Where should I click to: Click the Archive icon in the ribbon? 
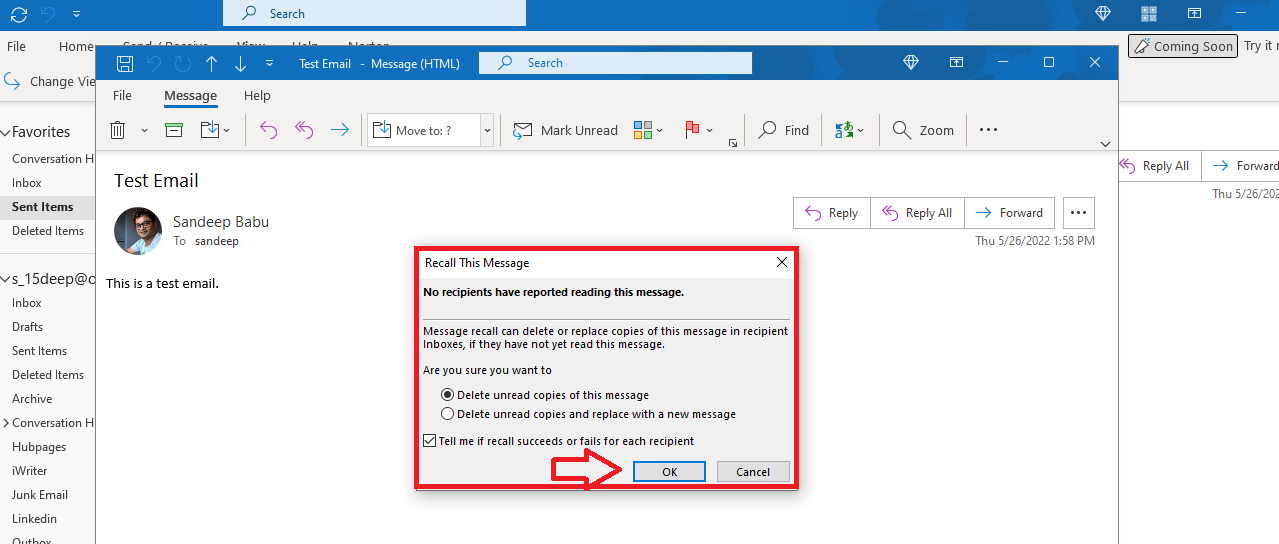(x=174, y=130)
